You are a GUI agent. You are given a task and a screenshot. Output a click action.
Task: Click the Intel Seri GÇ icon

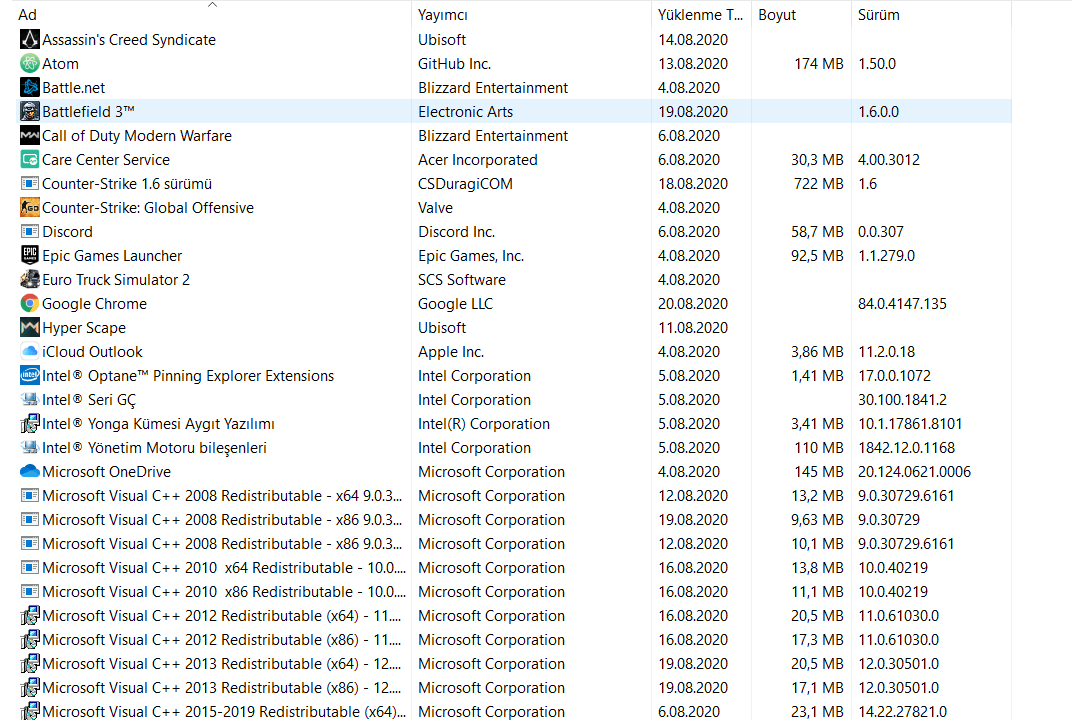29,399
